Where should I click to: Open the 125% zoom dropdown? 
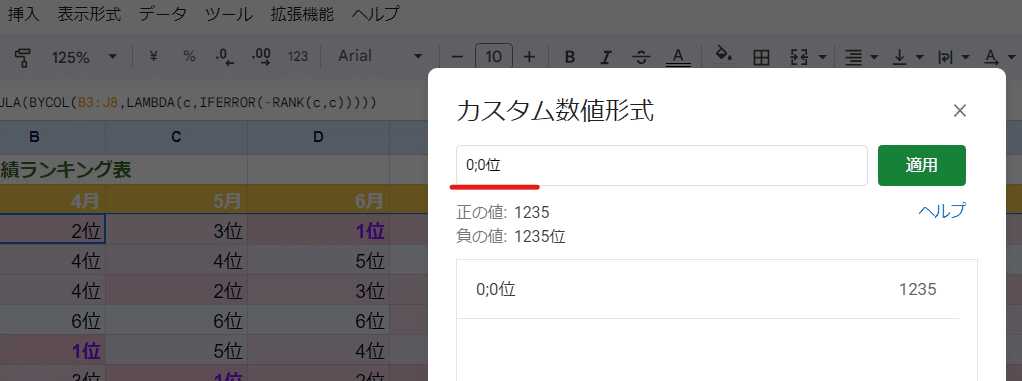[x=84, y=57]
